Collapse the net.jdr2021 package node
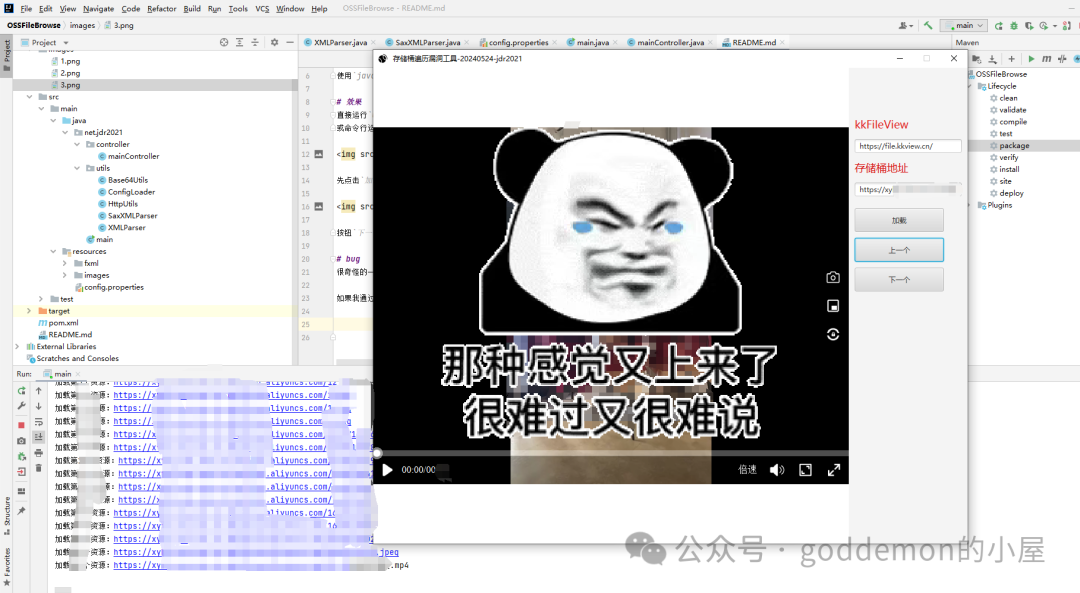 (x=65, y=132)
